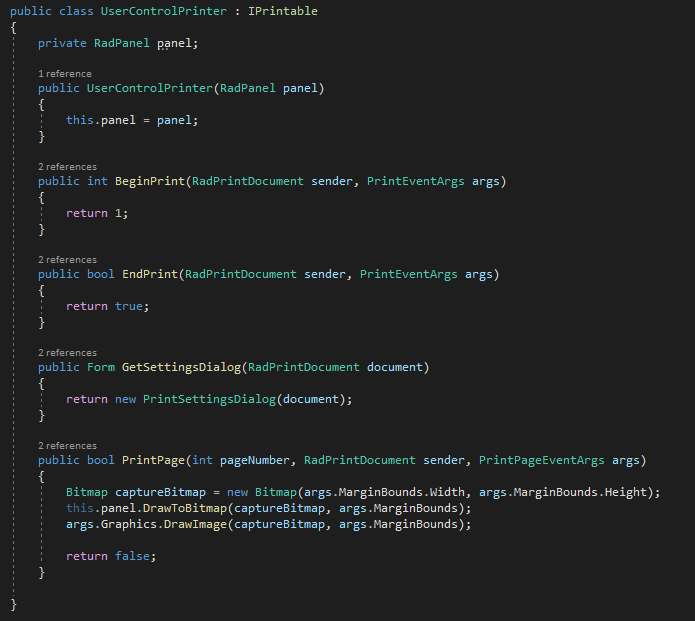Click the class name UserControlPrinter in class declaration

[164, 11]
